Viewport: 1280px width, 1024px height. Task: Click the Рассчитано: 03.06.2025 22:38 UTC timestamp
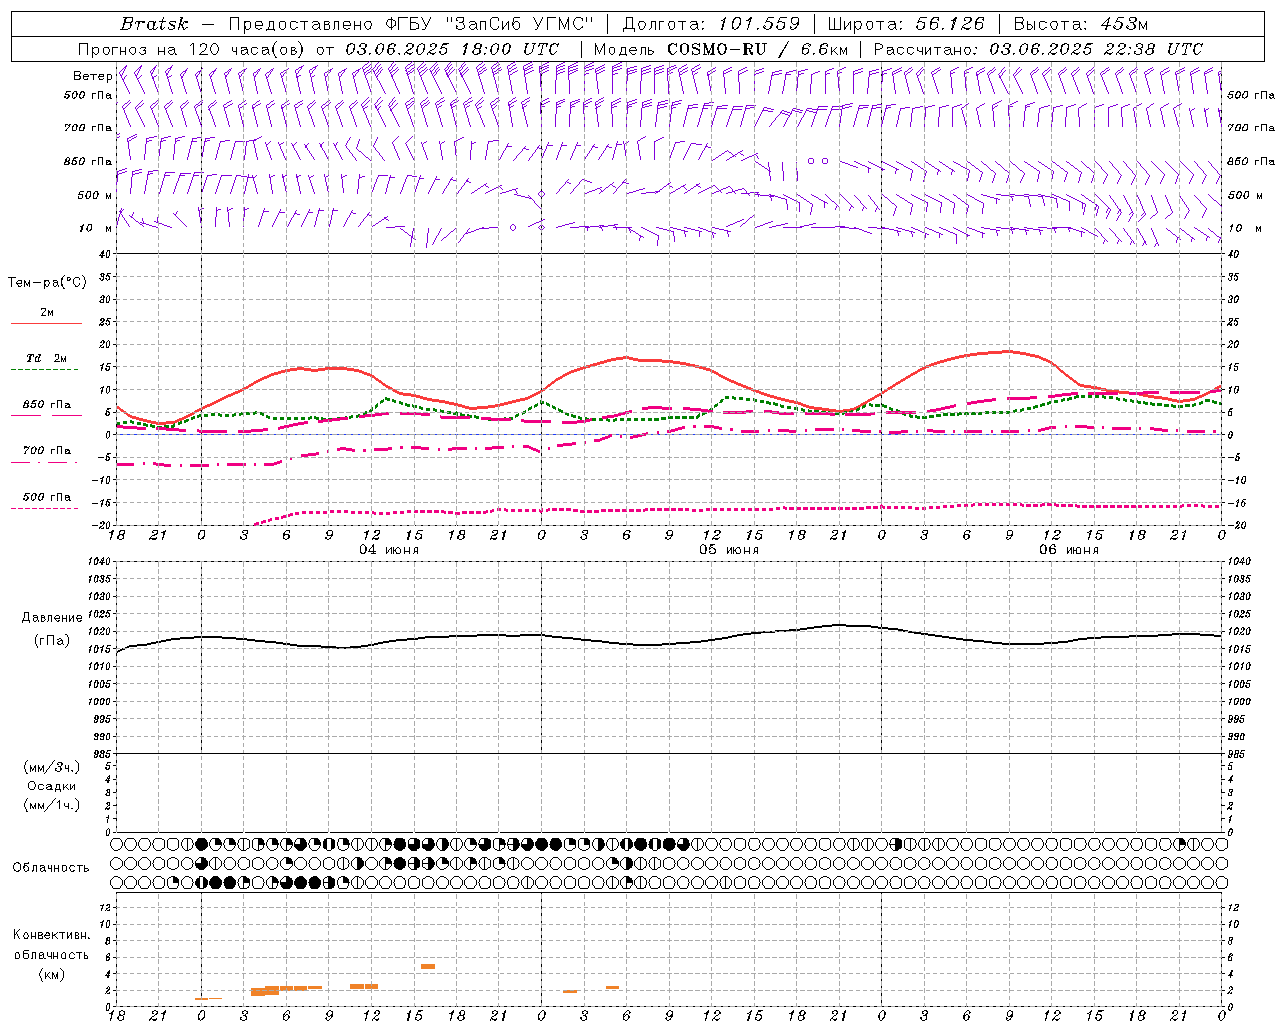point(1038,49)
